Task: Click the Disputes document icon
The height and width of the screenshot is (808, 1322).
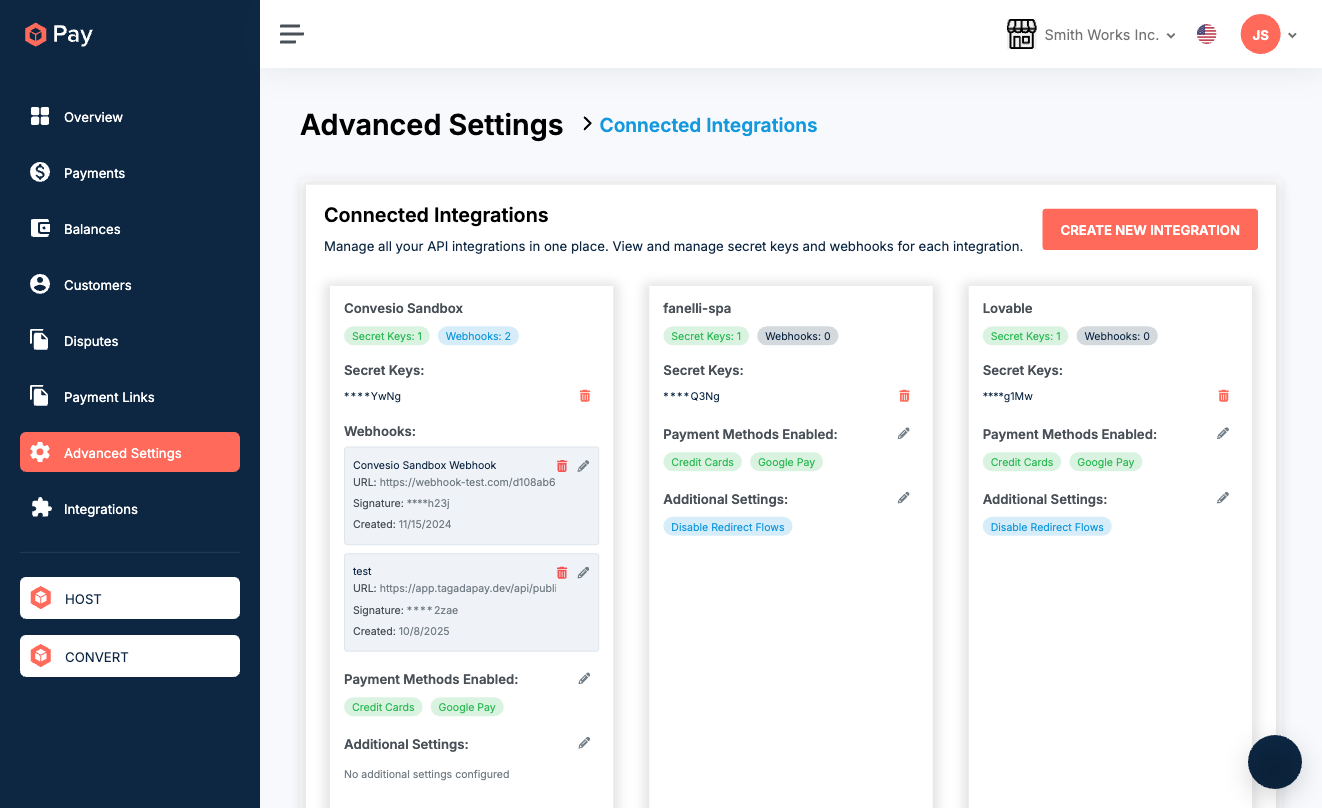Action: 40,340
